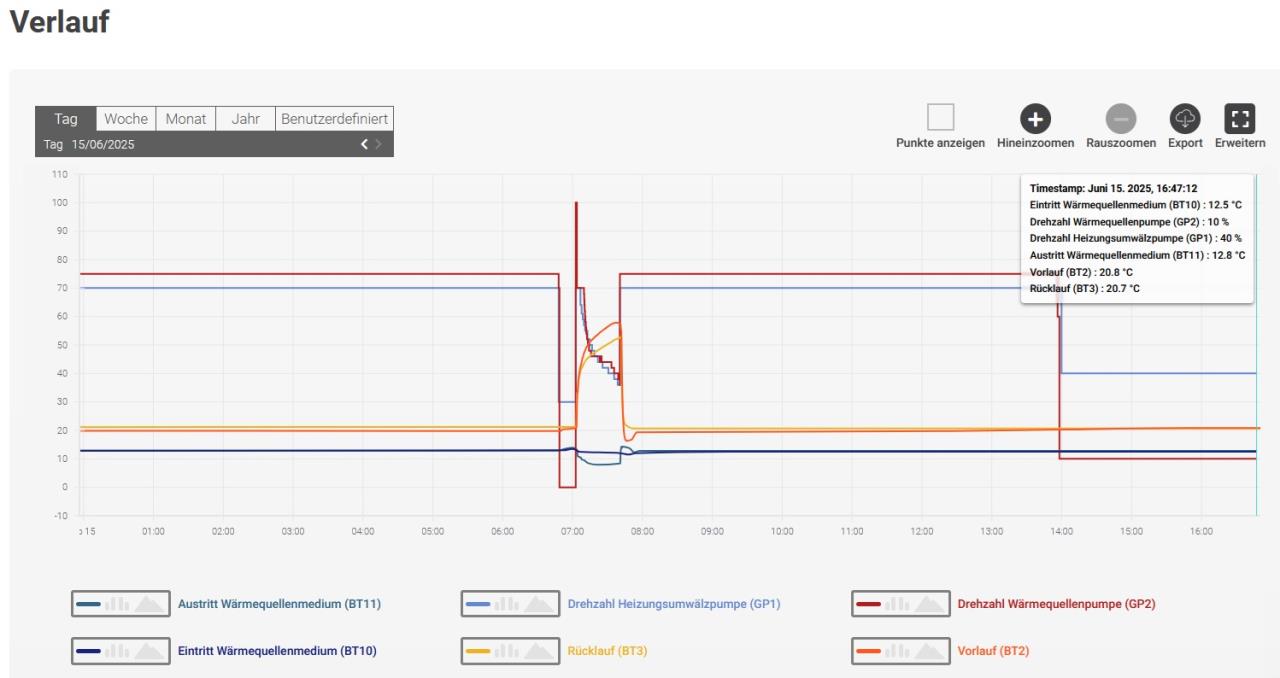
Task: Select area chart icon for Rücklauf (BT3)
Action: [540, 651]
